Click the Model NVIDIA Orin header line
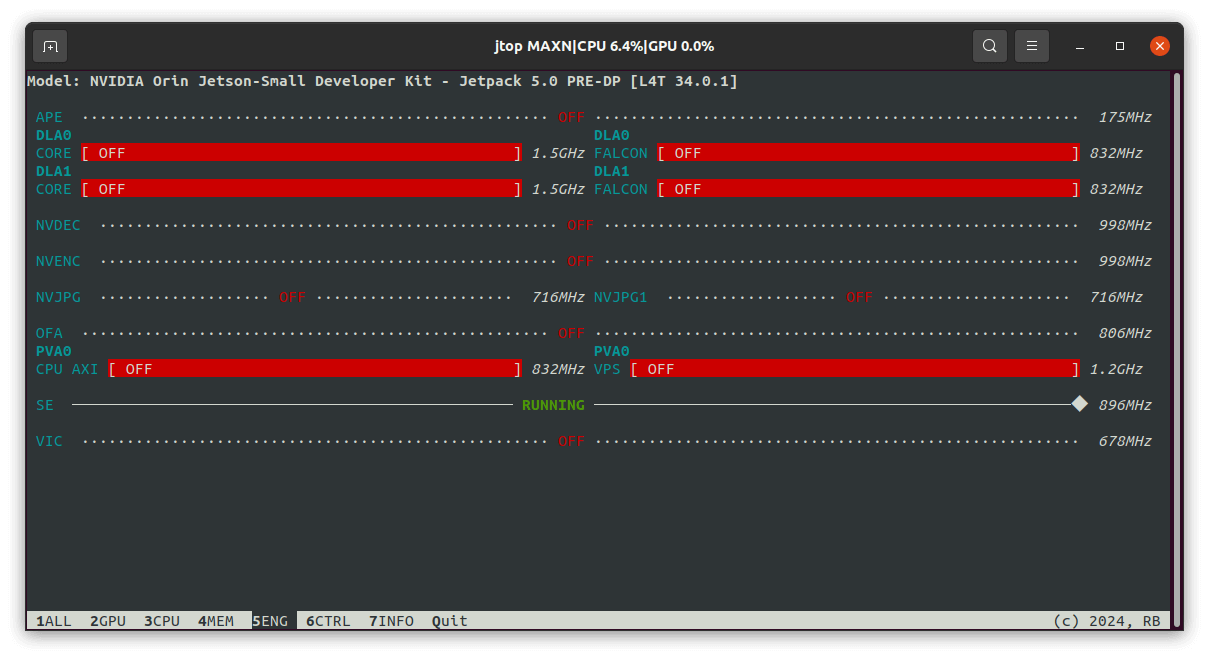This screenshot has width=1209, height=659. click(382, 81)
